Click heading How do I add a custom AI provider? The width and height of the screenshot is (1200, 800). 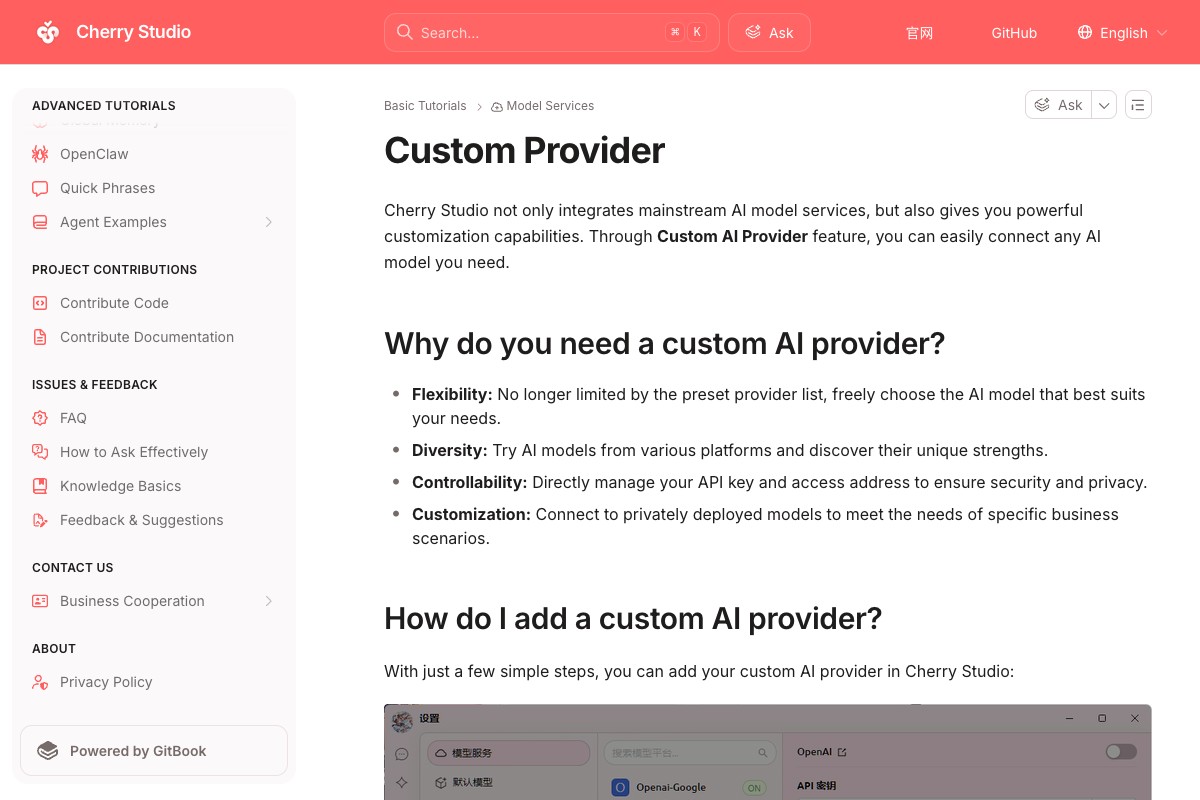(633, 618)
